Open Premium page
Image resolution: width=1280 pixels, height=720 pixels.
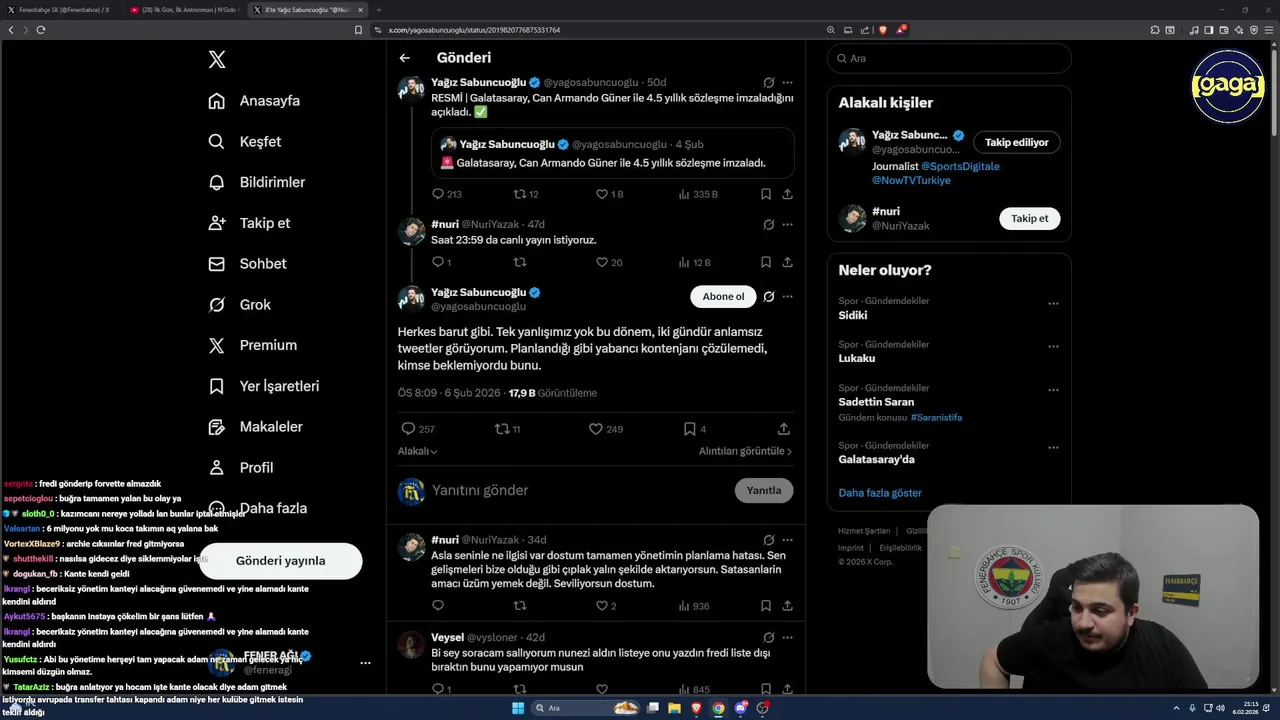(x=252, y=345)
